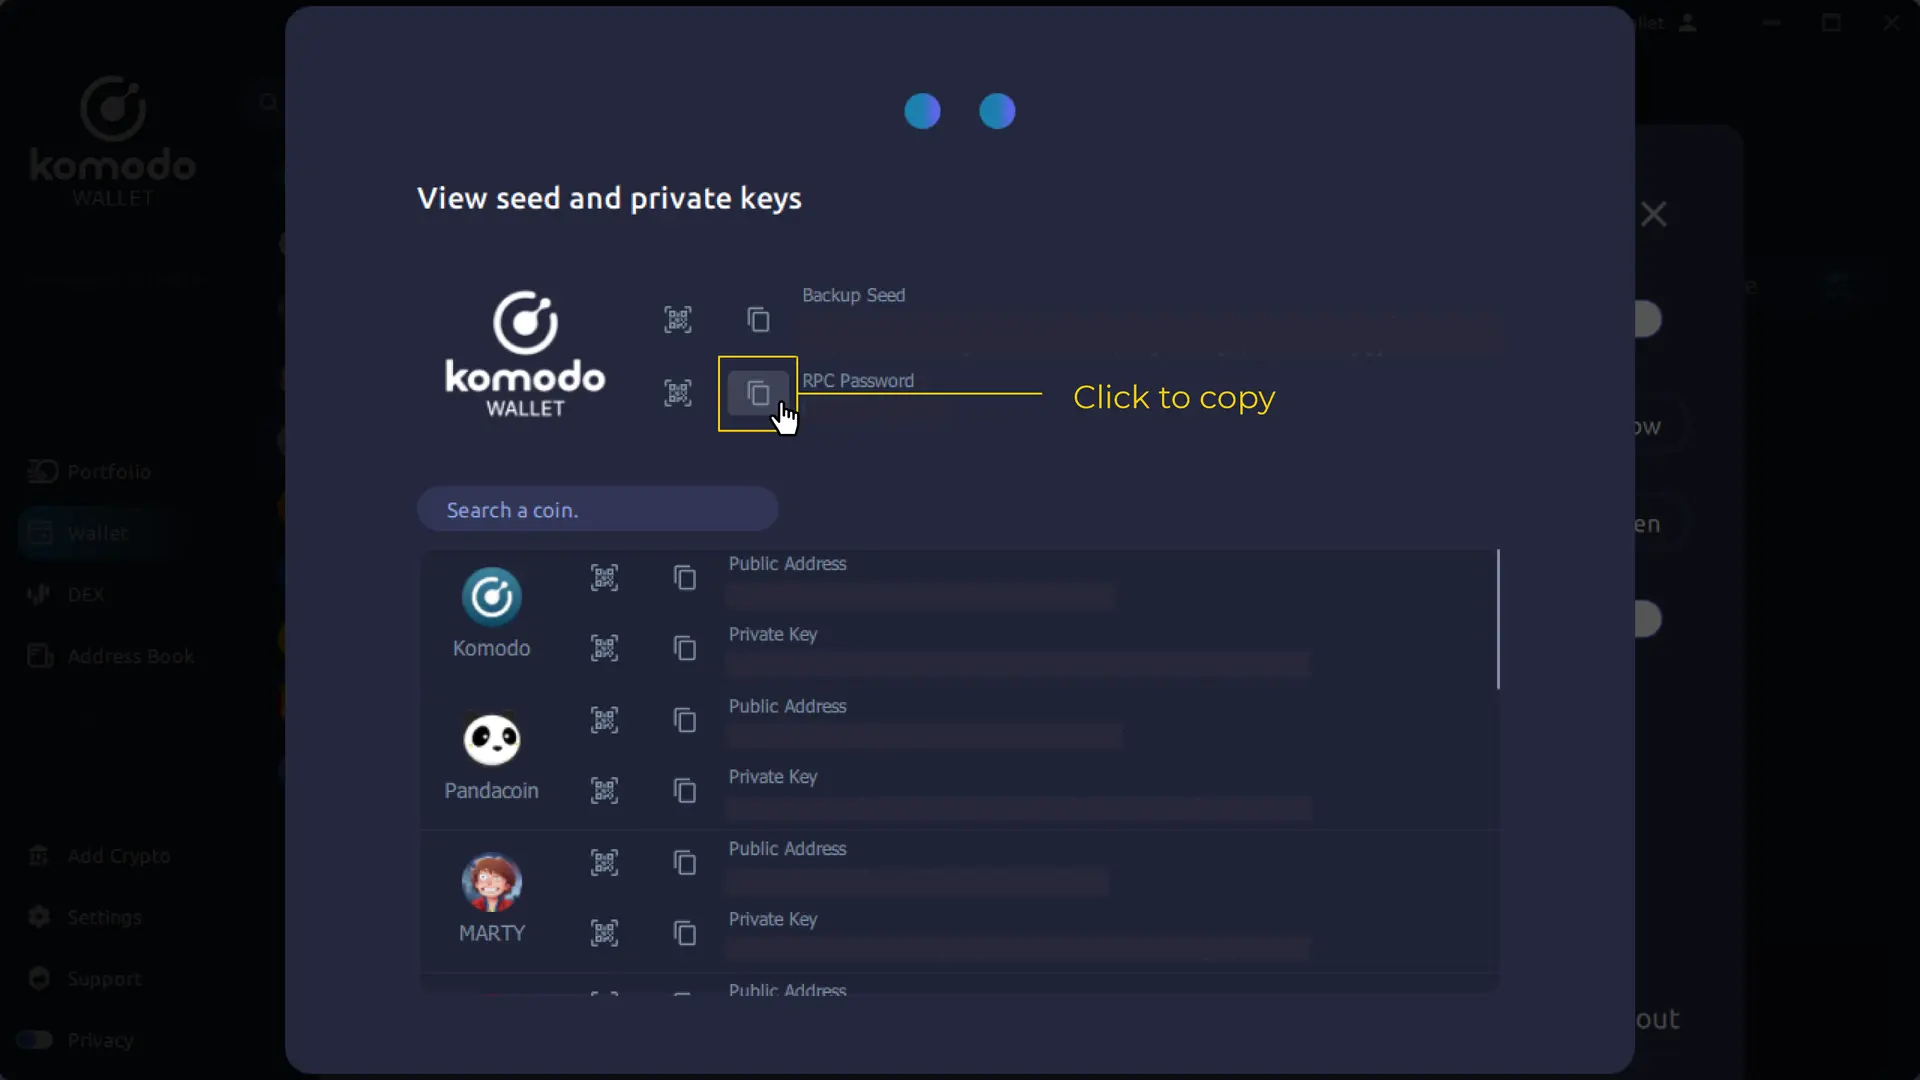Show Komodo public address QR code
The width and height of the screenshot is (1920, 1080).
coord(604,577)
